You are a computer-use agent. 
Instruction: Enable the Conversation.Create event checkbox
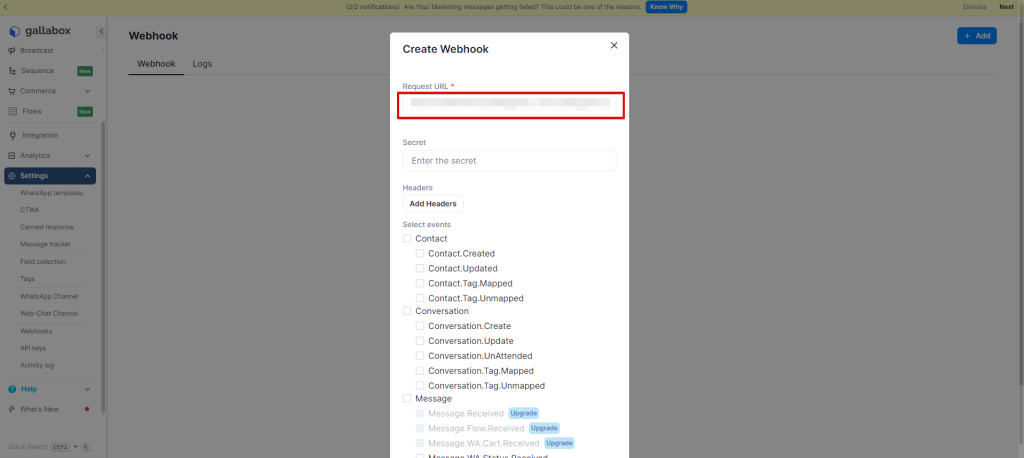point(420,326)
